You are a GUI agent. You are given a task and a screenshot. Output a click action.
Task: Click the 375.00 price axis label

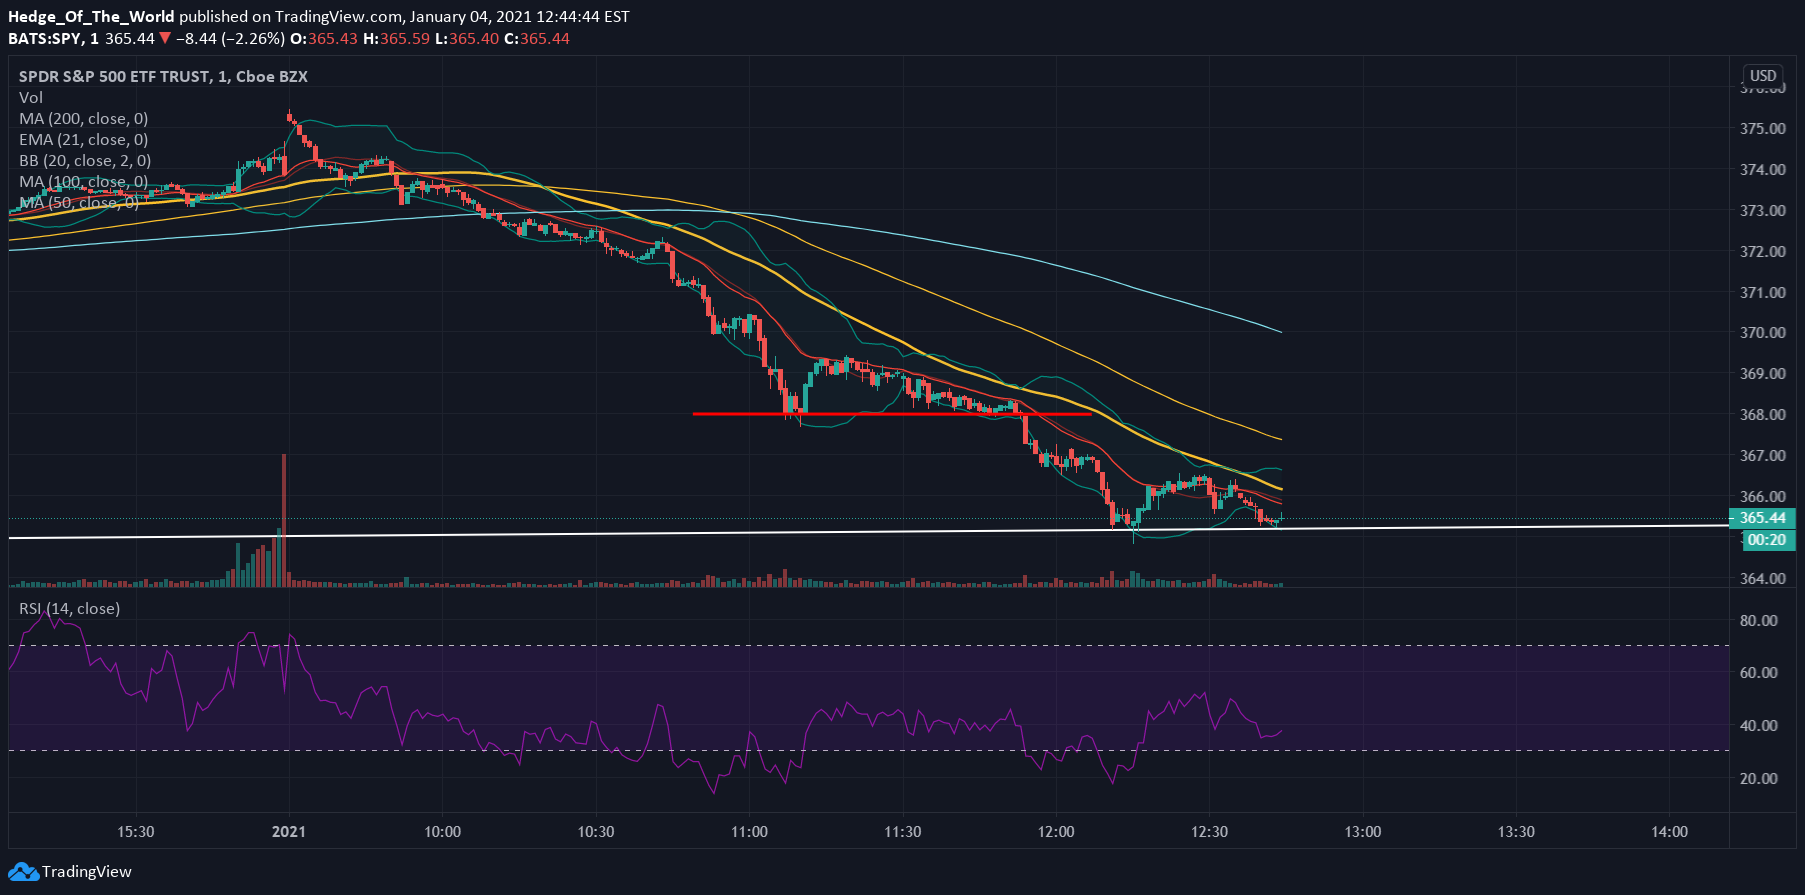pos(1763,128)
